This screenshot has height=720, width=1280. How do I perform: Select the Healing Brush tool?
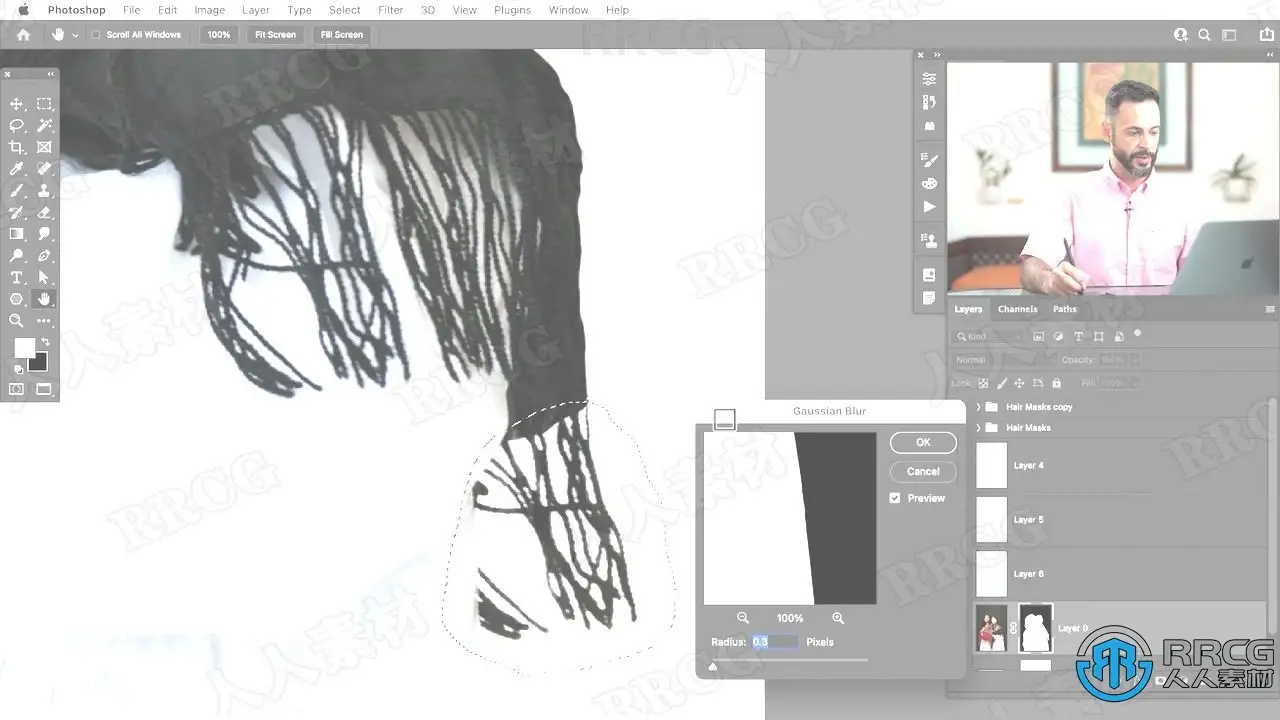coord(44,169)
